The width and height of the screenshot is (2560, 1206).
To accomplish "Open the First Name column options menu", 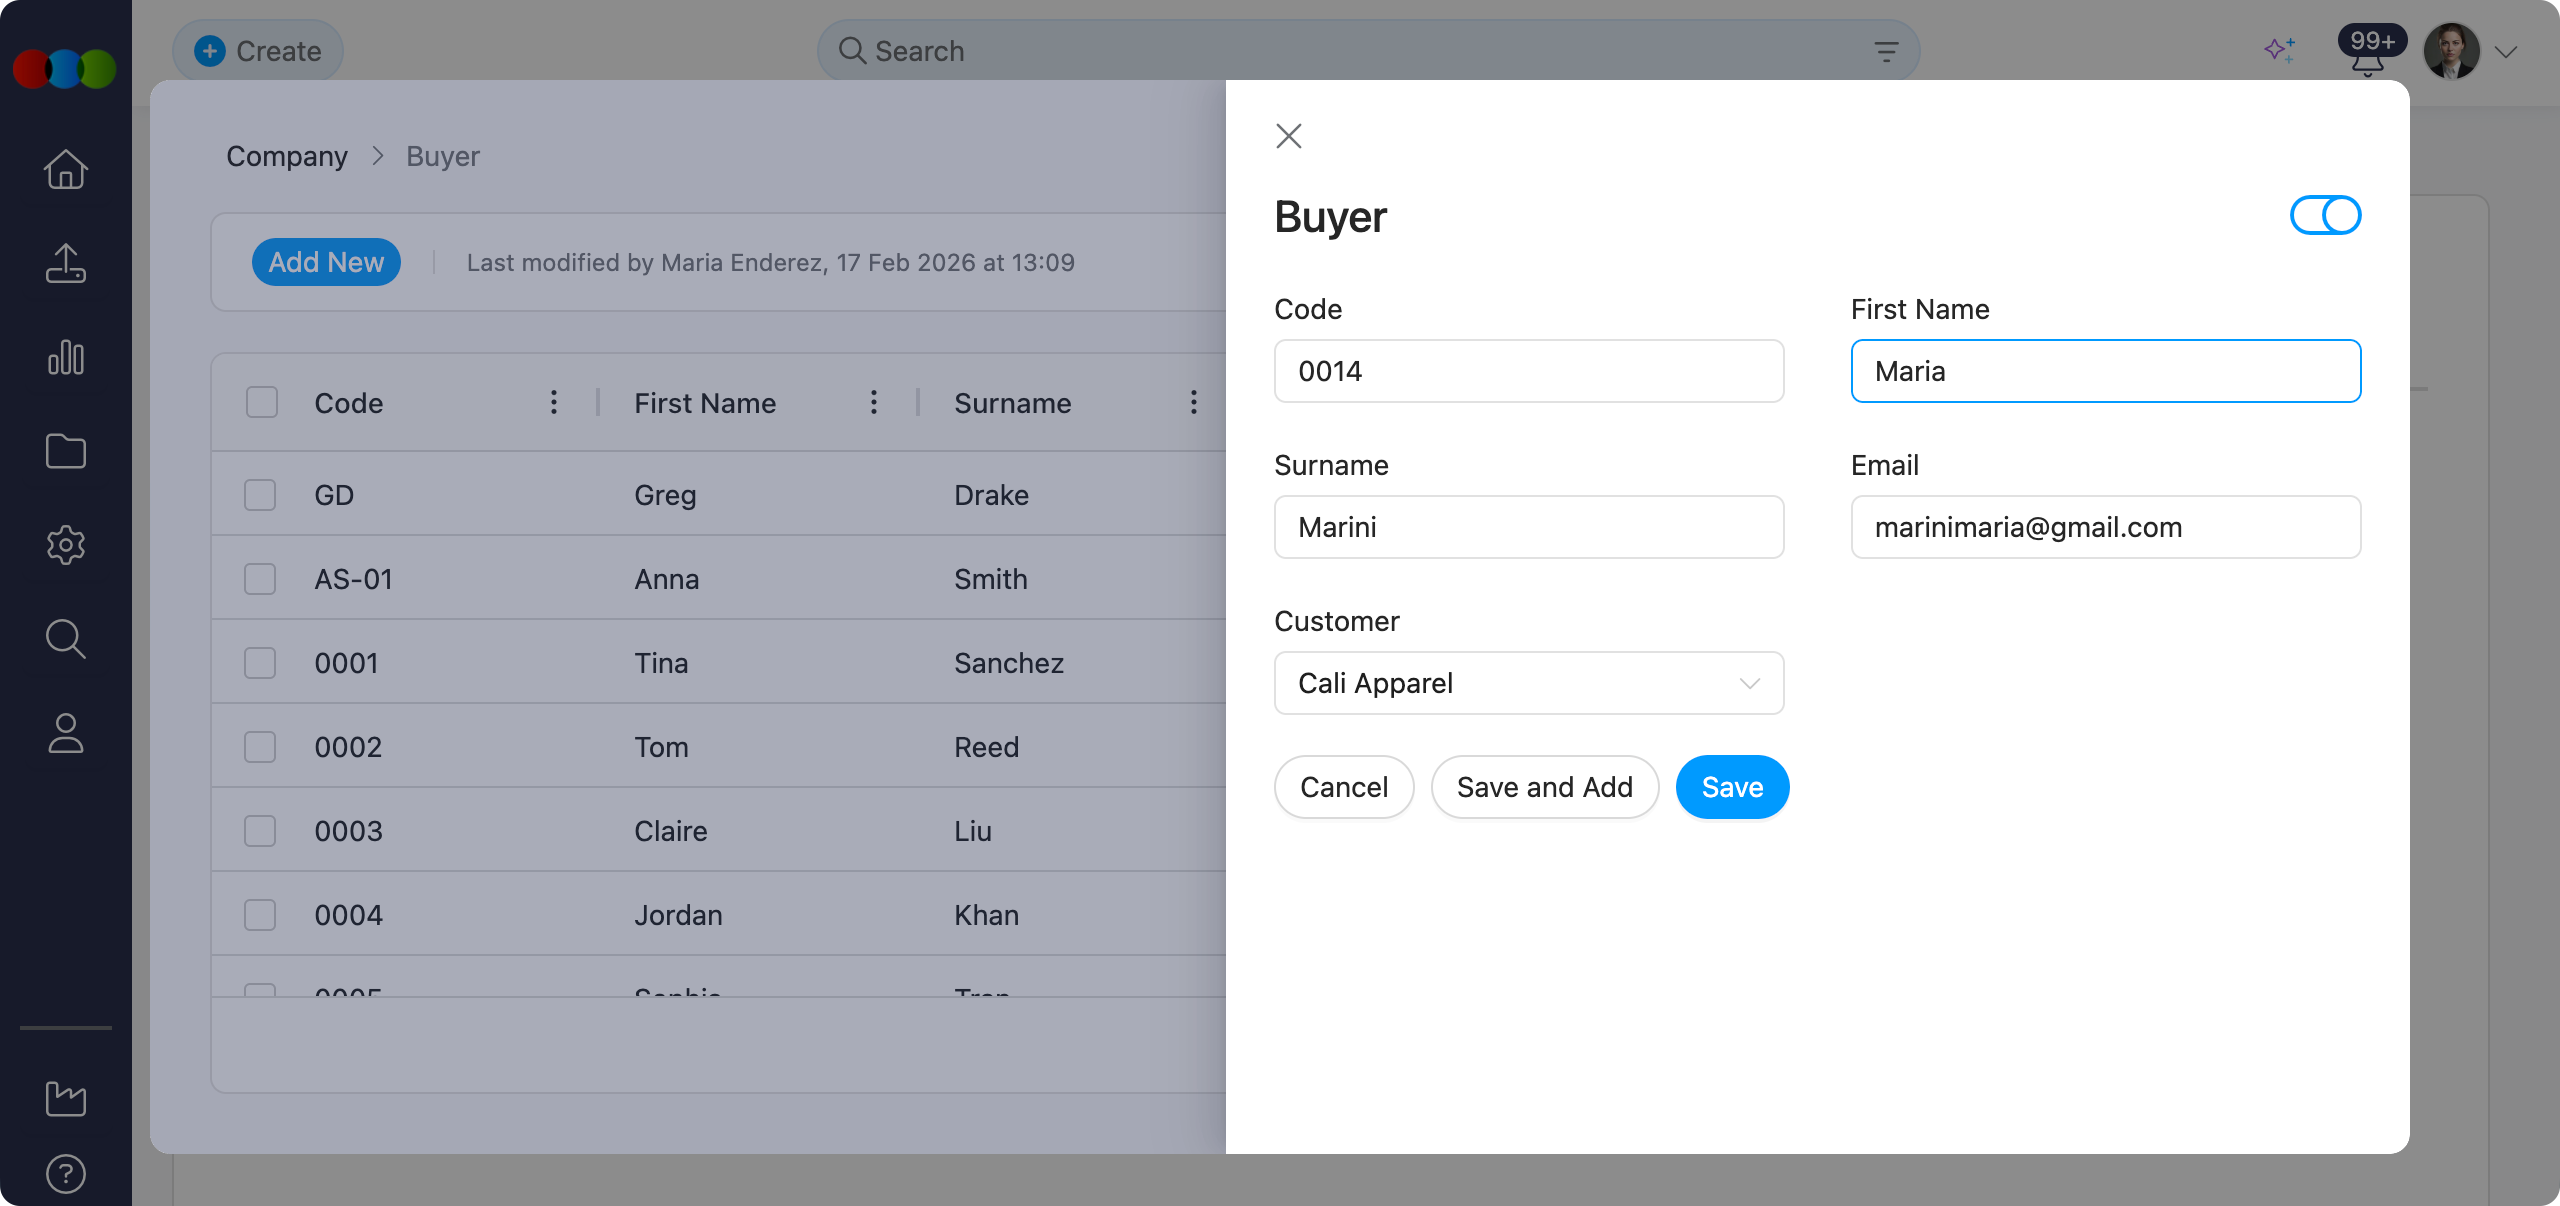I will (x=873, y=403).
